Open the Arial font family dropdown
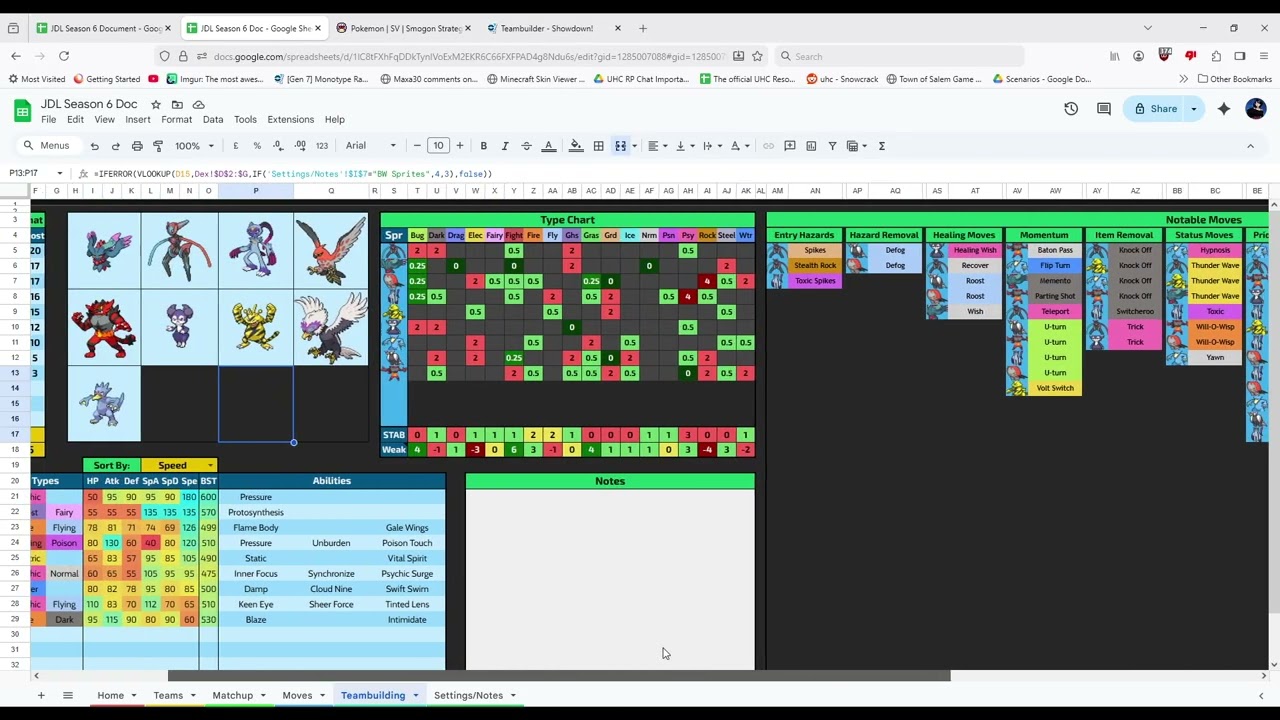This screenshot has width=1280, height=720. [371, 146]
